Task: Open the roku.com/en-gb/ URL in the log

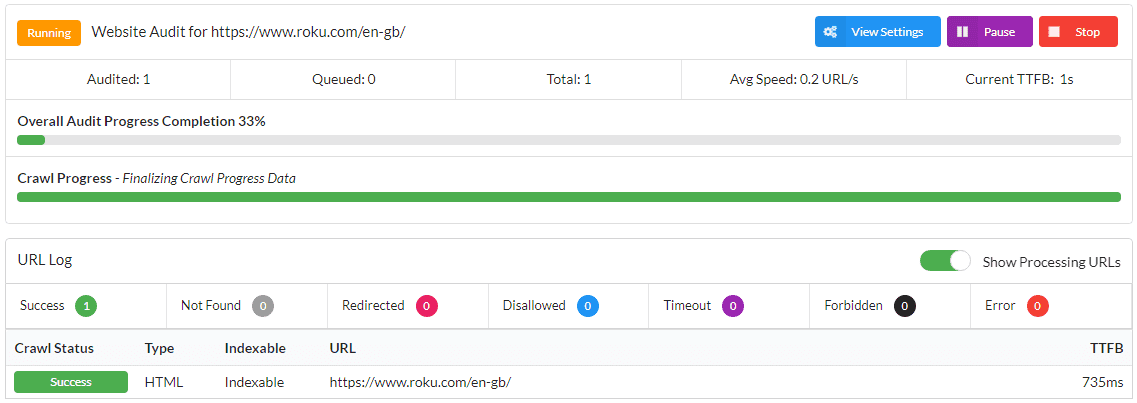Action: point(420,382)
